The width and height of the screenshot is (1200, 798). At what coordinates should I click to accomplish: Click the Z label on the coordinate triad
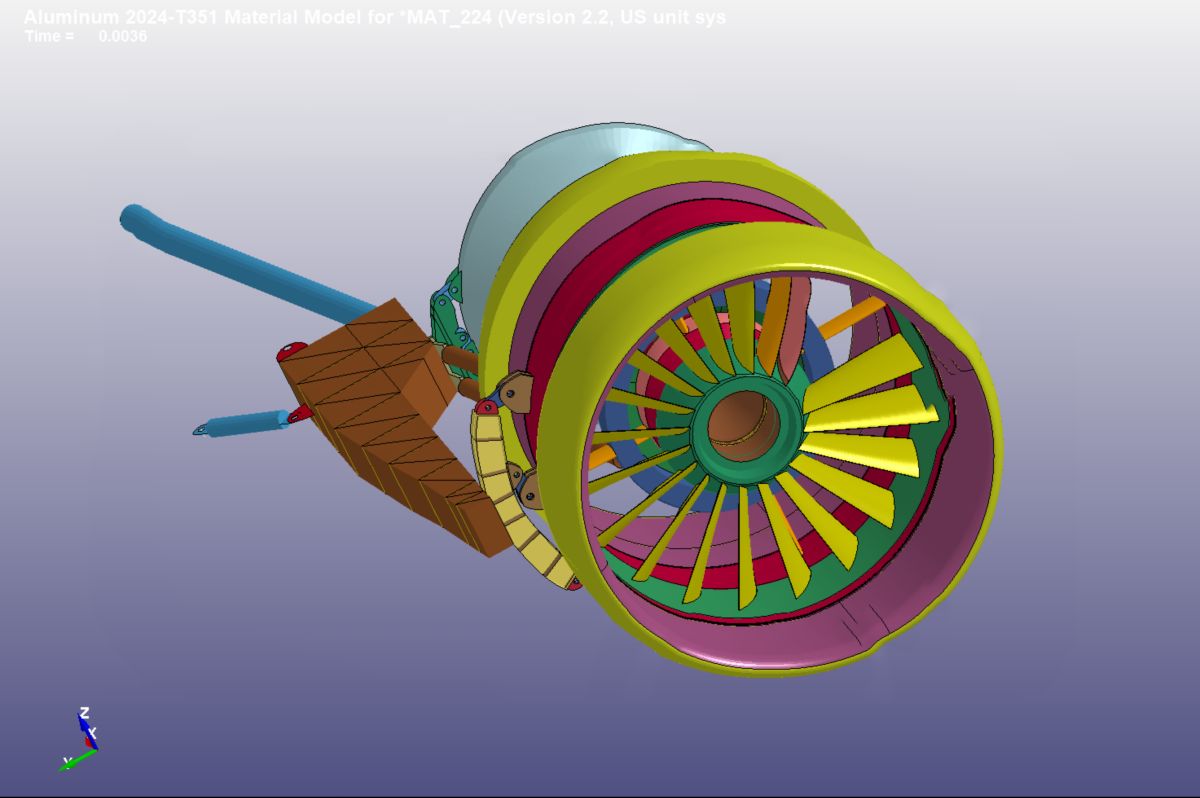(x=85, y=710)
